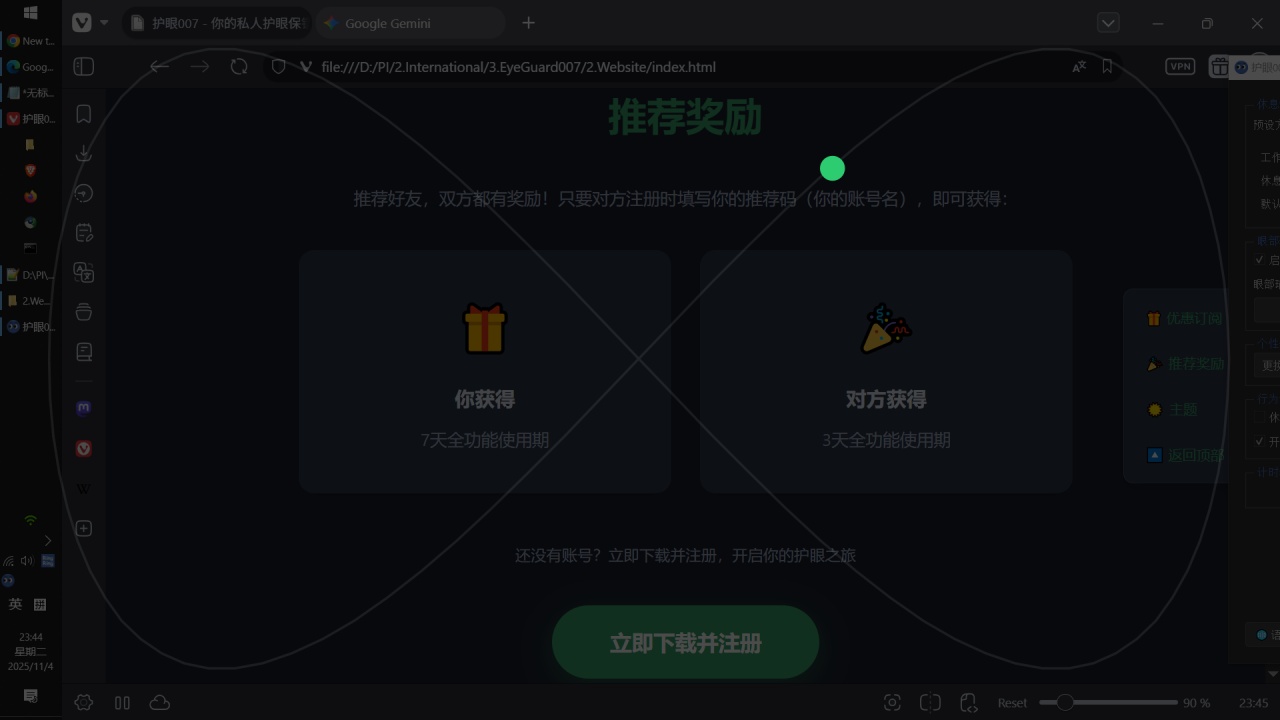Open the Bookmarks panel in the sidebar
Image resolution: width=1280 pixels, height=720 pixels.
click(84, 114)
